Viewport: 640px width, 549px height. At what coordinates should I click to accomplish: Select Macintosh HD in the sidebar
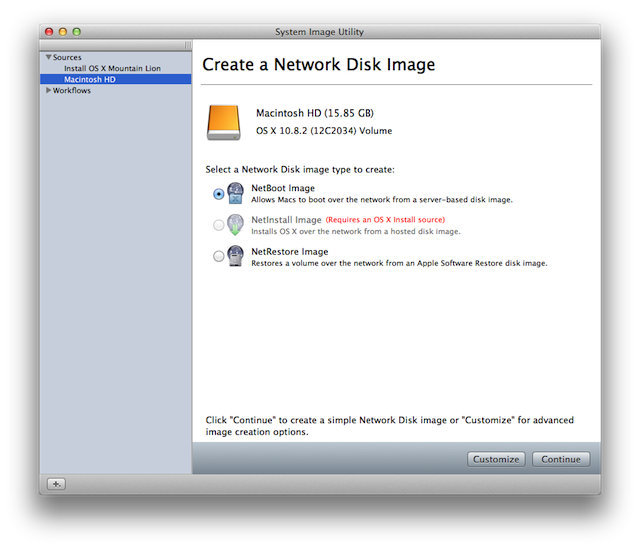91,80
